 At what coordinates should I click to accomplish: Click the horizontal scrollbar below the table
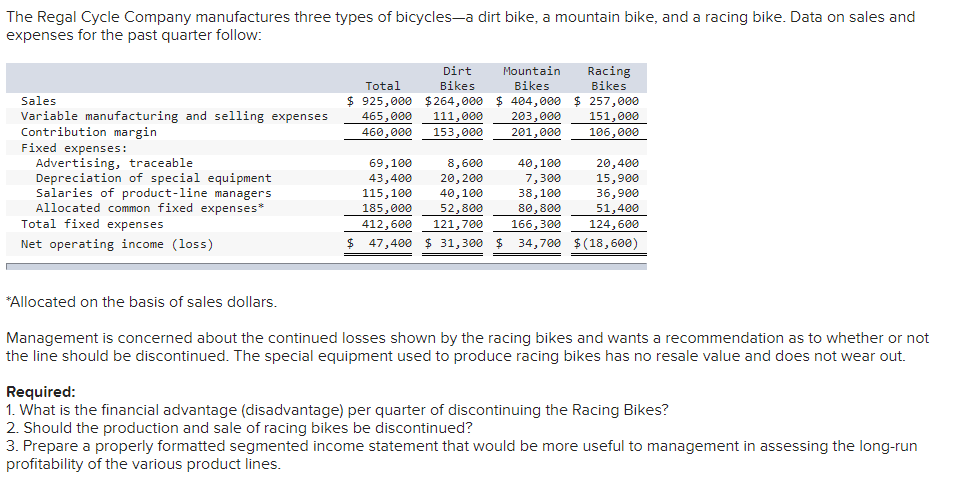click(326, 267)
